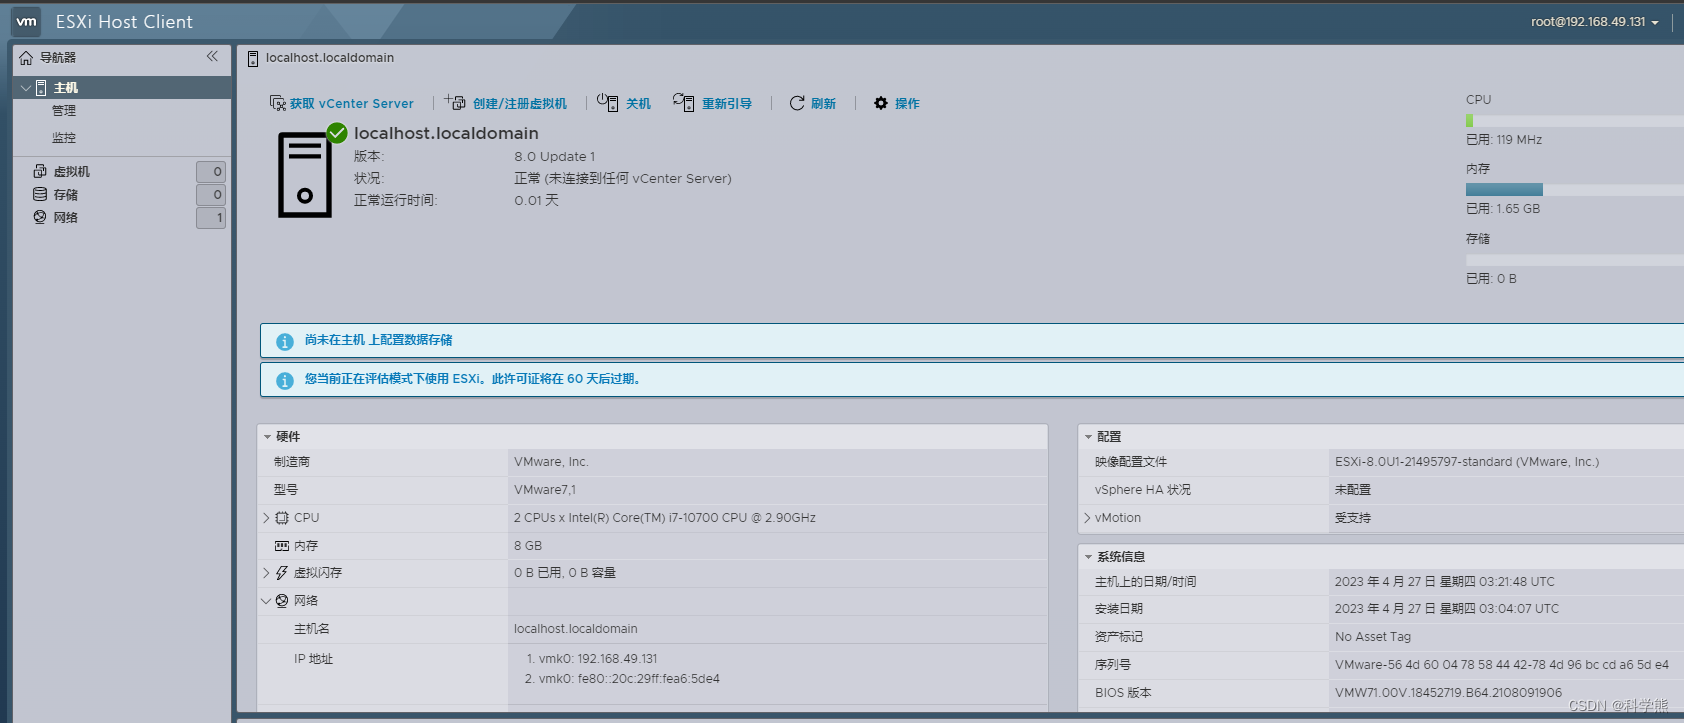
Task: Click the VMware vm logo icon
Action: [26, 21]
